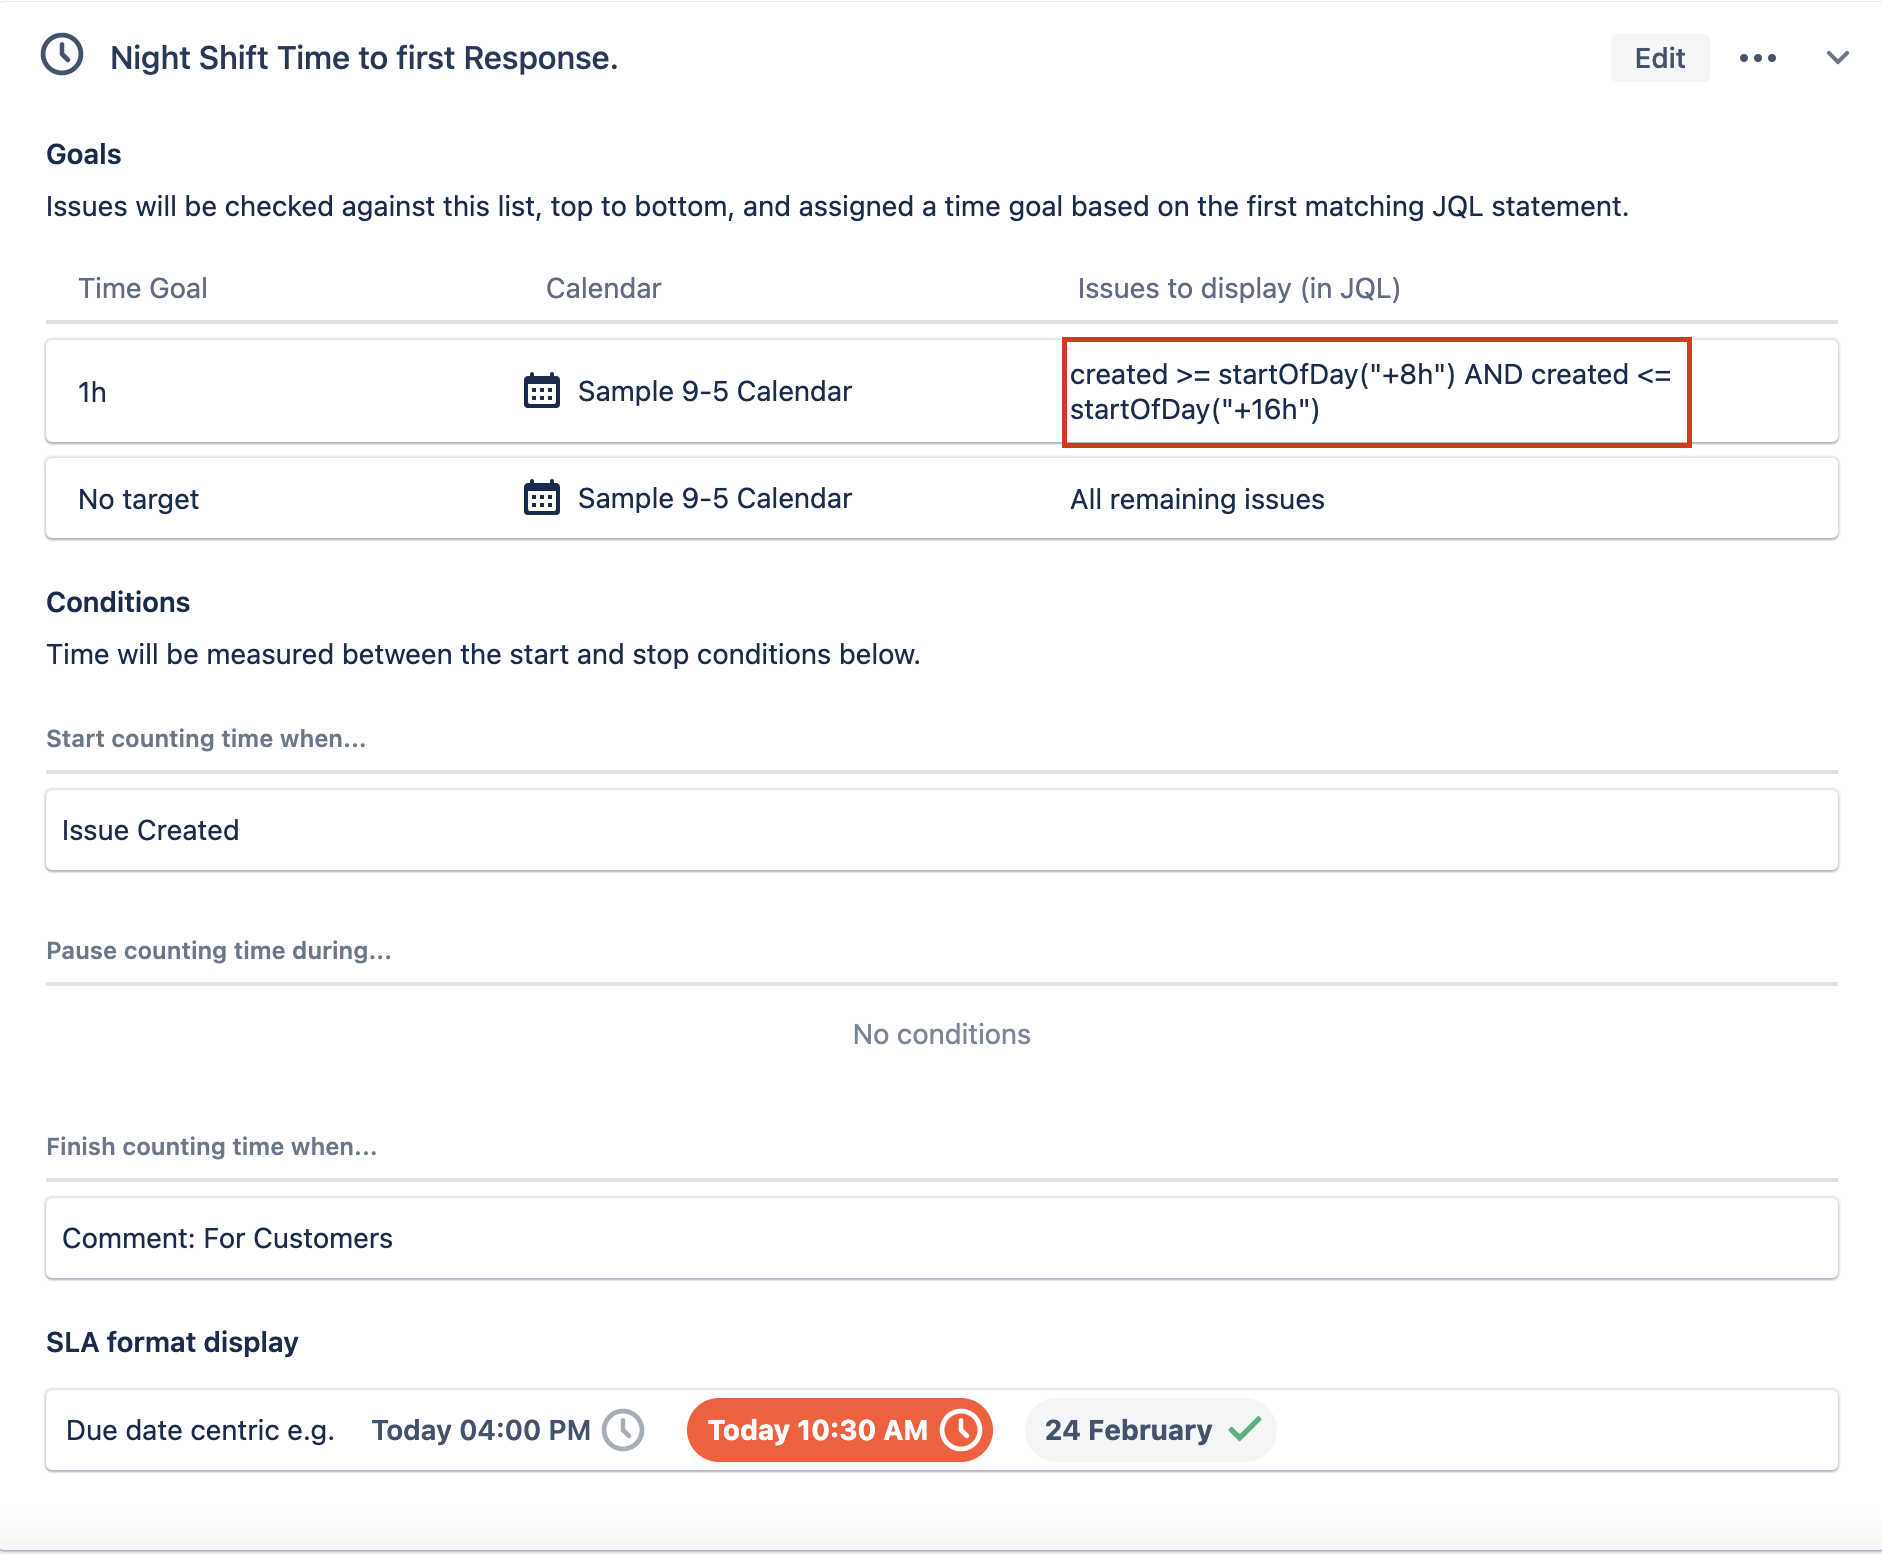Click the 24 February completed badge
Screen dimensions: 1882x1554
coord(1150,1430)
